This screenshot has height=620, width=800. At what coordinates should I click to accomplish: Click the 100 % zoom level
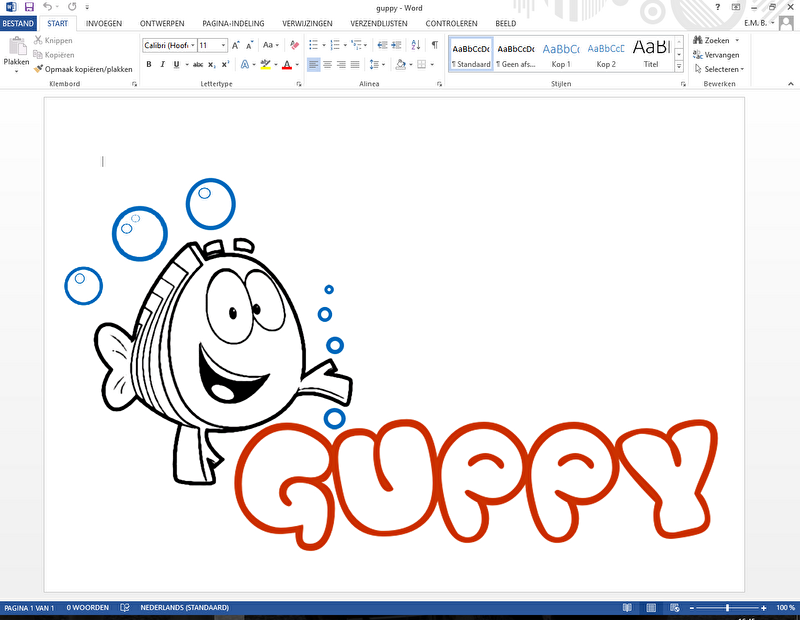[785, 608]
